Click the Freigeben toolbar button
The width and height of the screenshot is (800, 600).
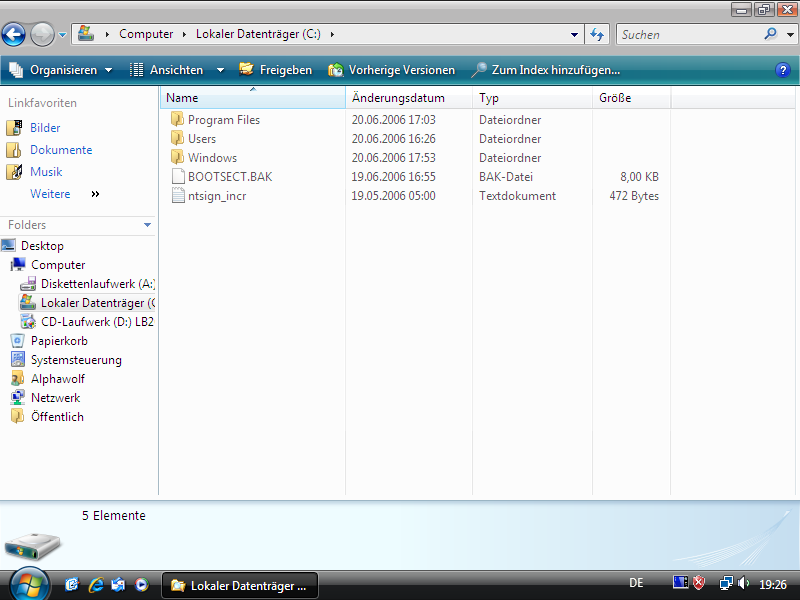click(275, 70)
